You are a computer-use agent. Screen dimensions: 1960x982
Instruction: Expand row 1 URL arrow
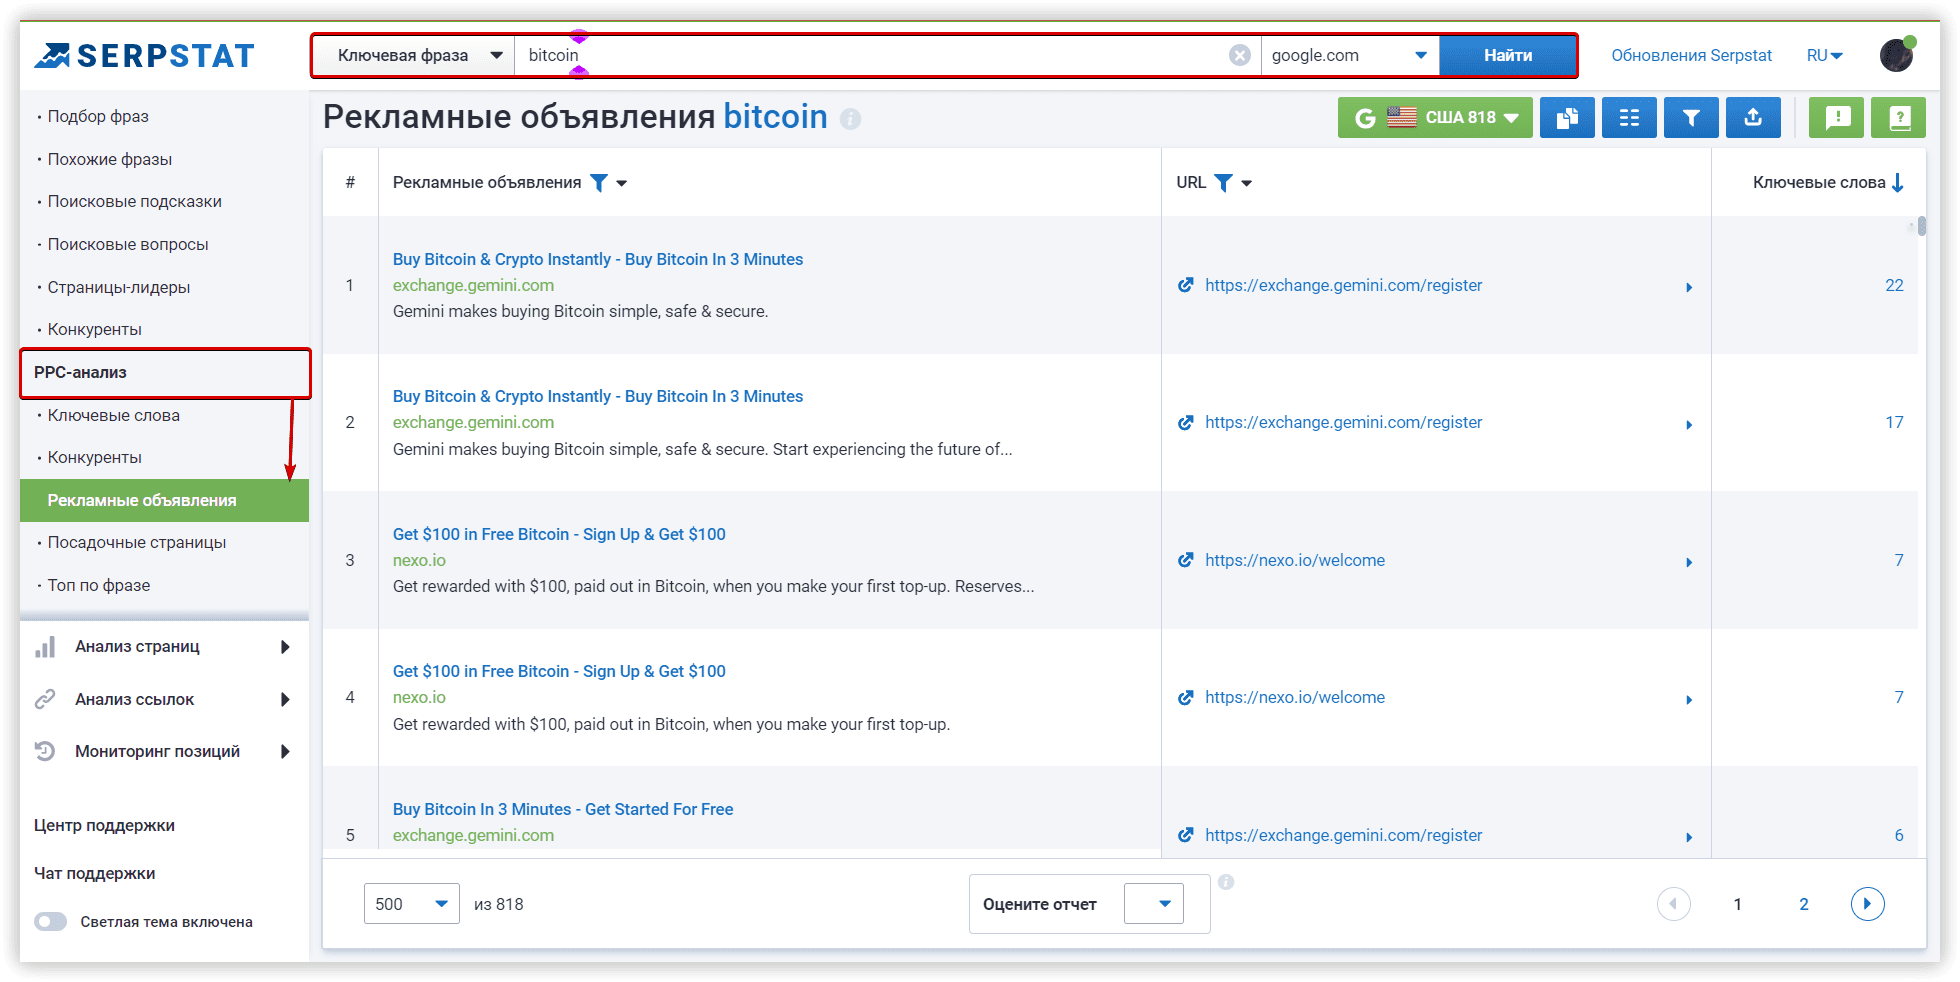point(1689,287)
